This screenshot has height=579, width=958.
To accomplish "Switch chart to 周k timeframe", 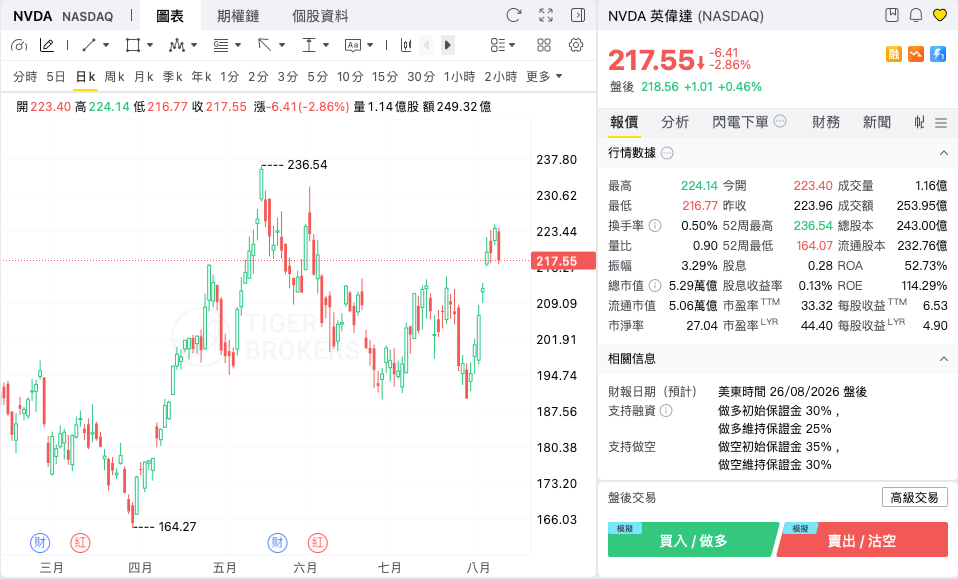I will [114, 76].
